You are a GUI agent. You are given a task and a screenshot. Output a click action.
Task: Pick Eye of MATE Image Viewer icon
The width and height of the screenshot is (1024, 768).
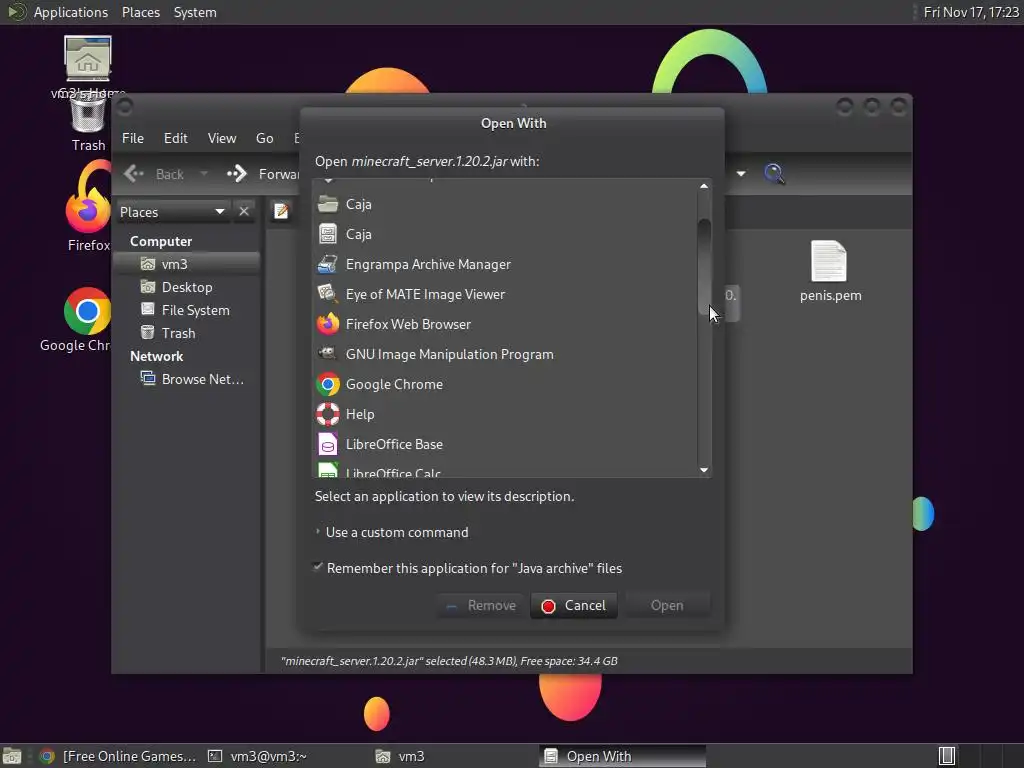point(328,294)
